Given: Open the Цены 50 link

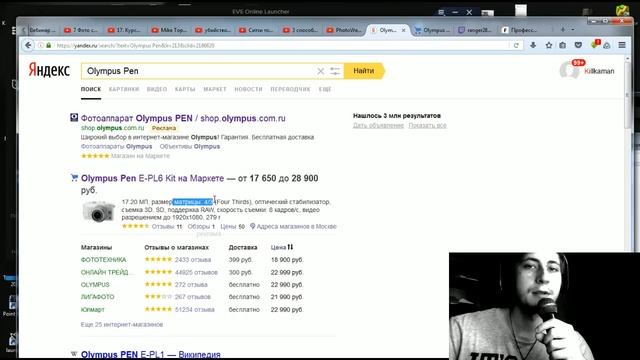Looking at the screenshot, I should click(232, 226).
